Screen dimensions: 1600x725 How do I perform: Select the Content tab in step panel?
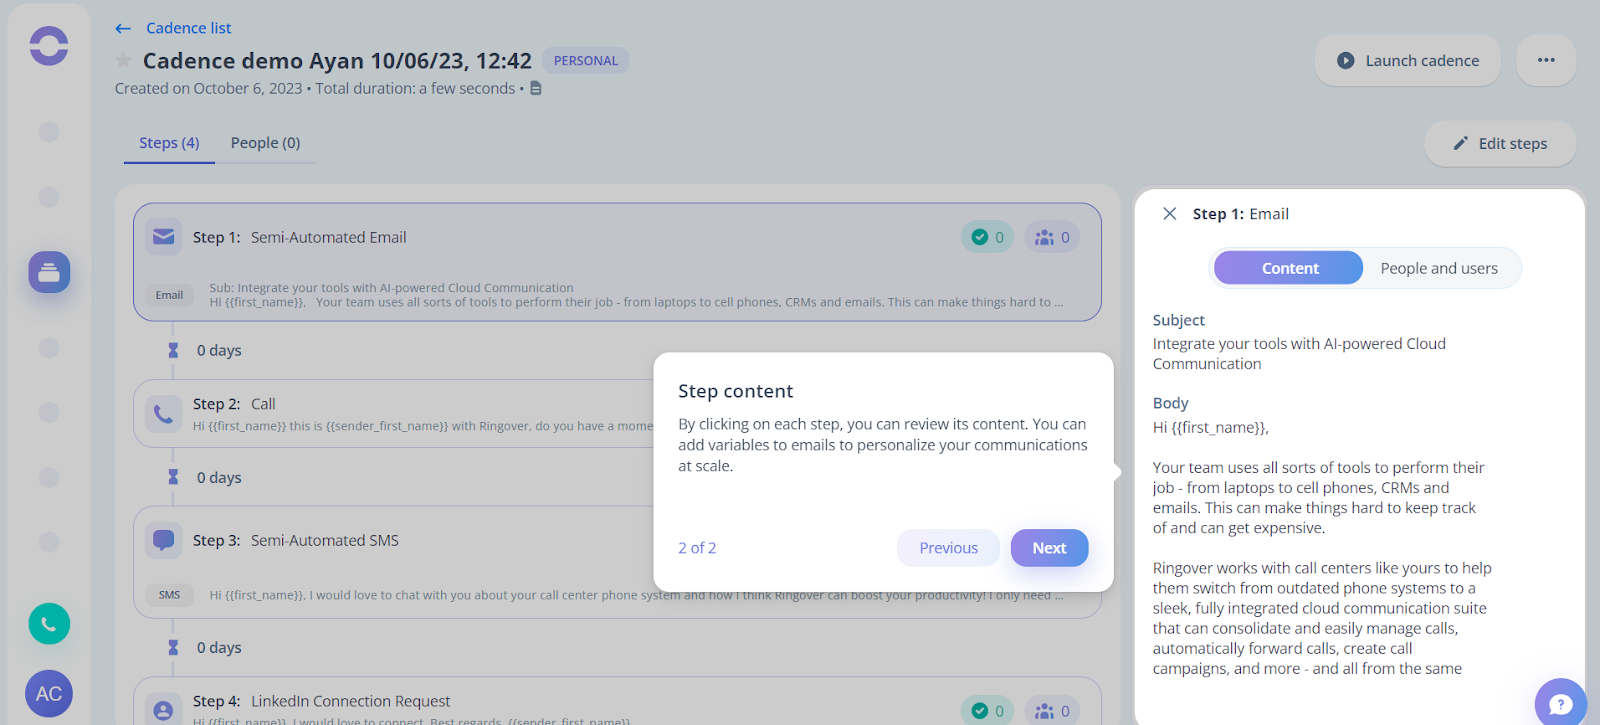pyautogui.click(x=1289, y=268)
